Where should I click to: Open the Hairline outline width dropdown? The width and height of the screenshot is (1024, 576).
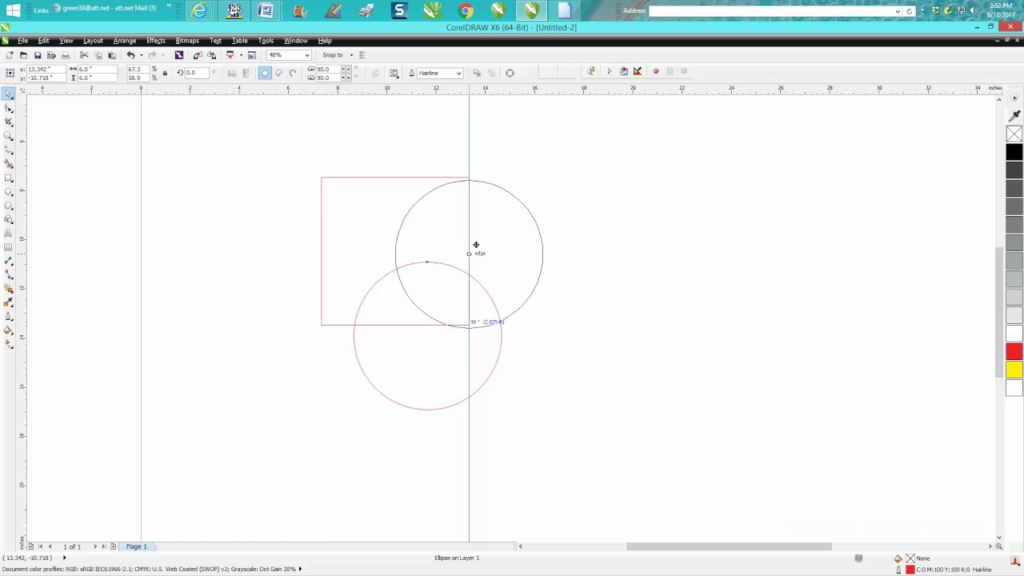458,73
